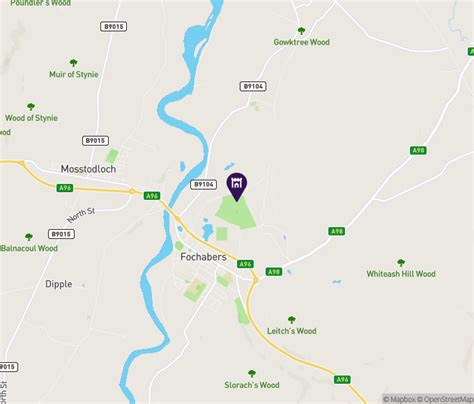Select the Gowktree Wood tree icon
The height and width of the screenshot is (404, 474).
tap(301, 31)
